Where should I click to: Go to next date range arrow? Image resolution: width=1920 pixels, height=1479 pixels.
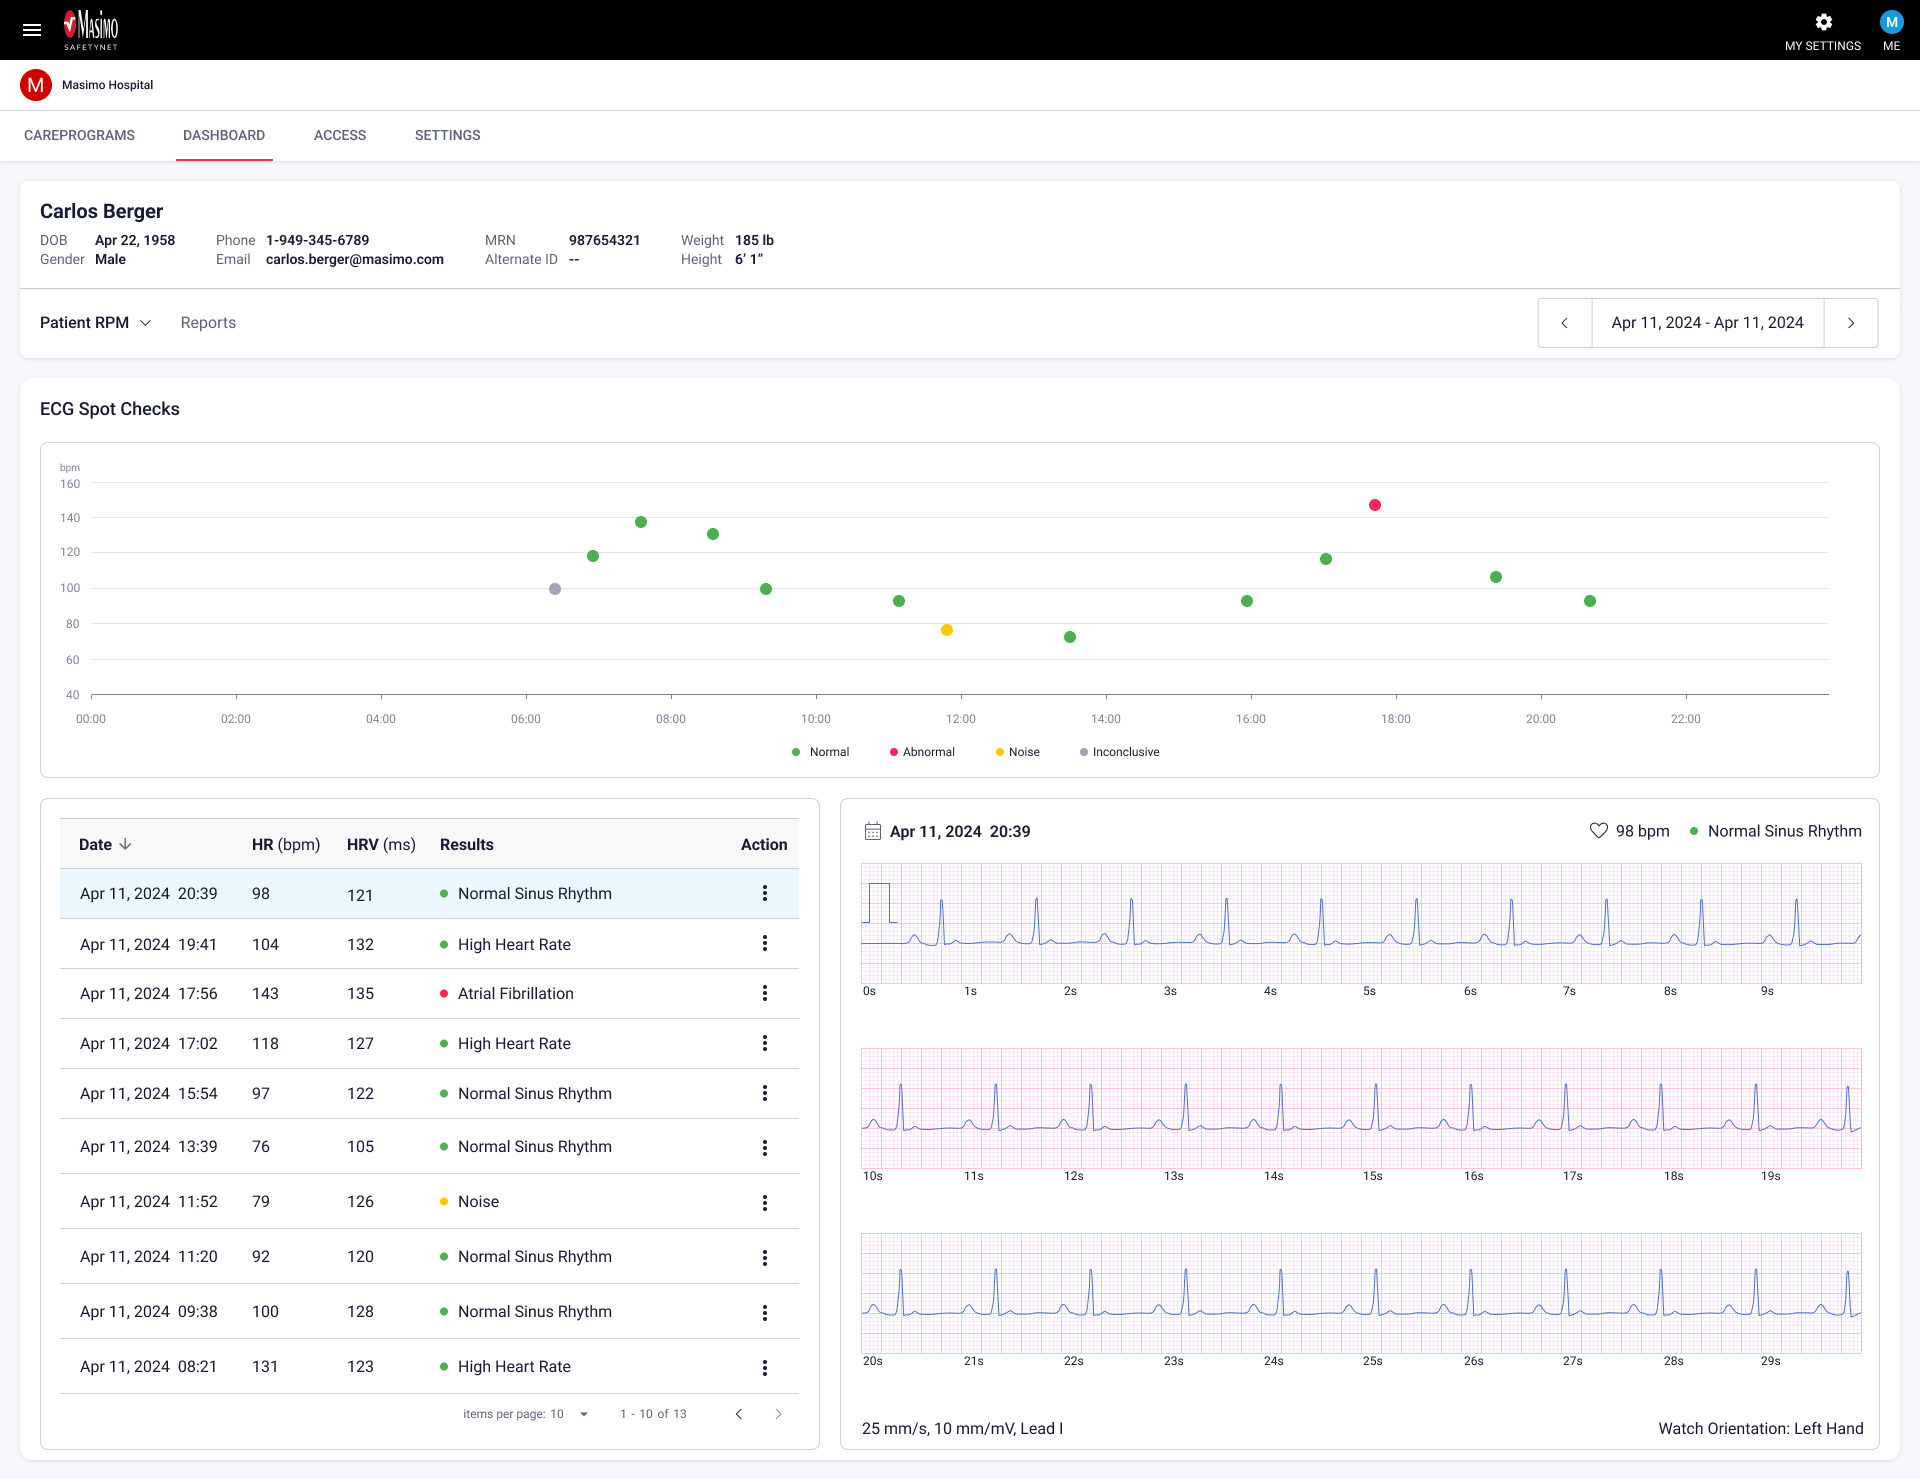[1851, 323]
